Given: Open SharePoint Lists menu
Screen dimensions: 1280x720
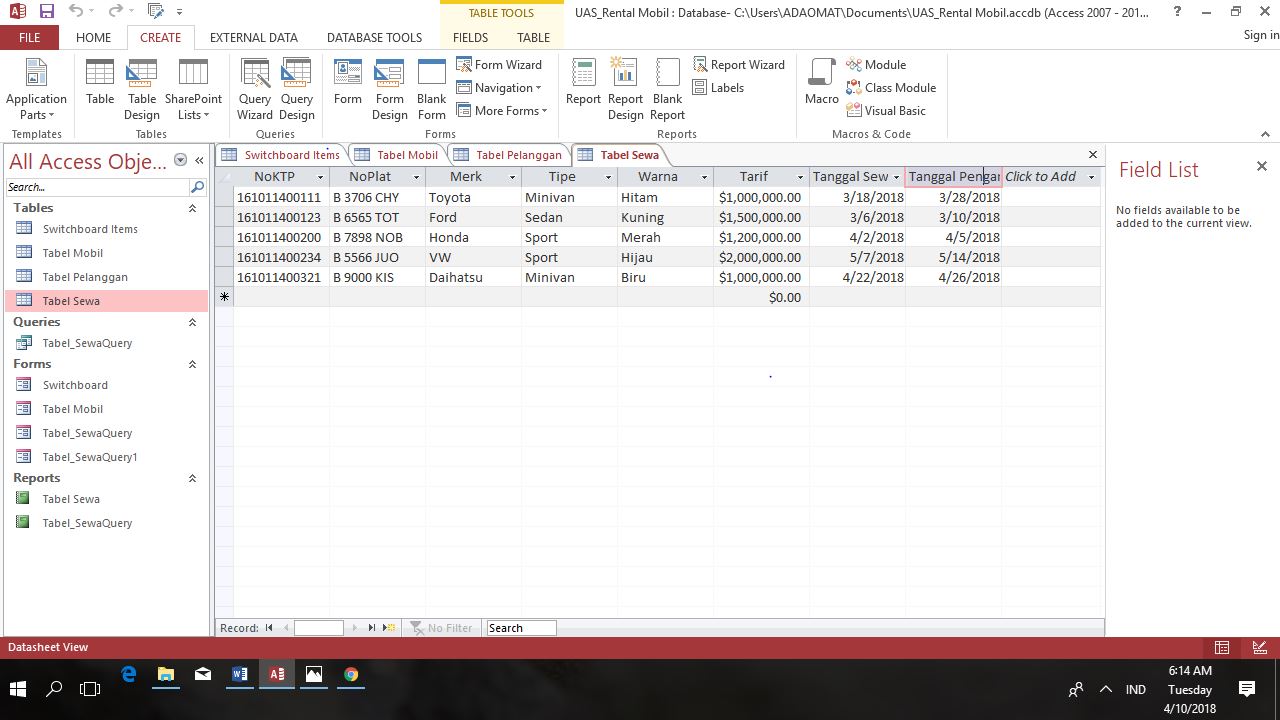Looking at the screenshot, I should click(x=193, y=89).
